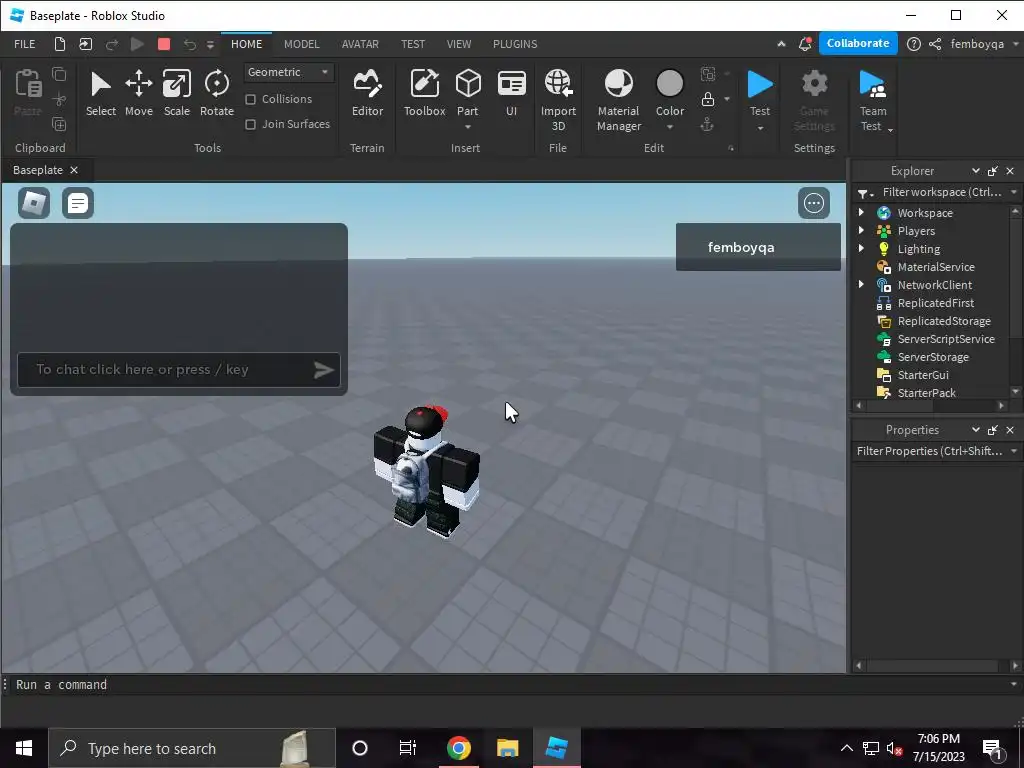Enable the Collisions checkbox
The height and width of the screenshot is (768, 1024).
[250, 99]
